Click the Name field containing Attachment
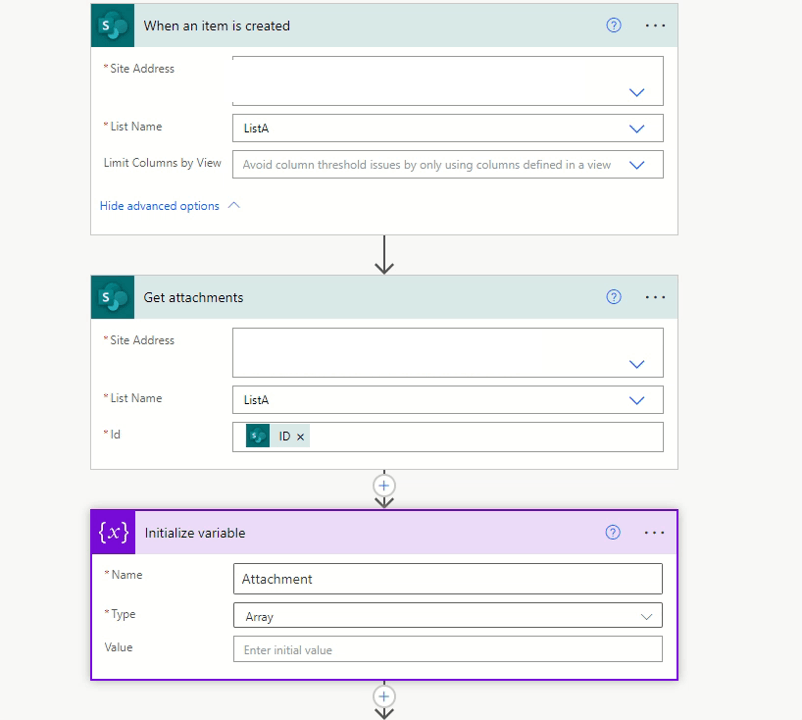Viewport: 802px width, 720px height. 447,578
